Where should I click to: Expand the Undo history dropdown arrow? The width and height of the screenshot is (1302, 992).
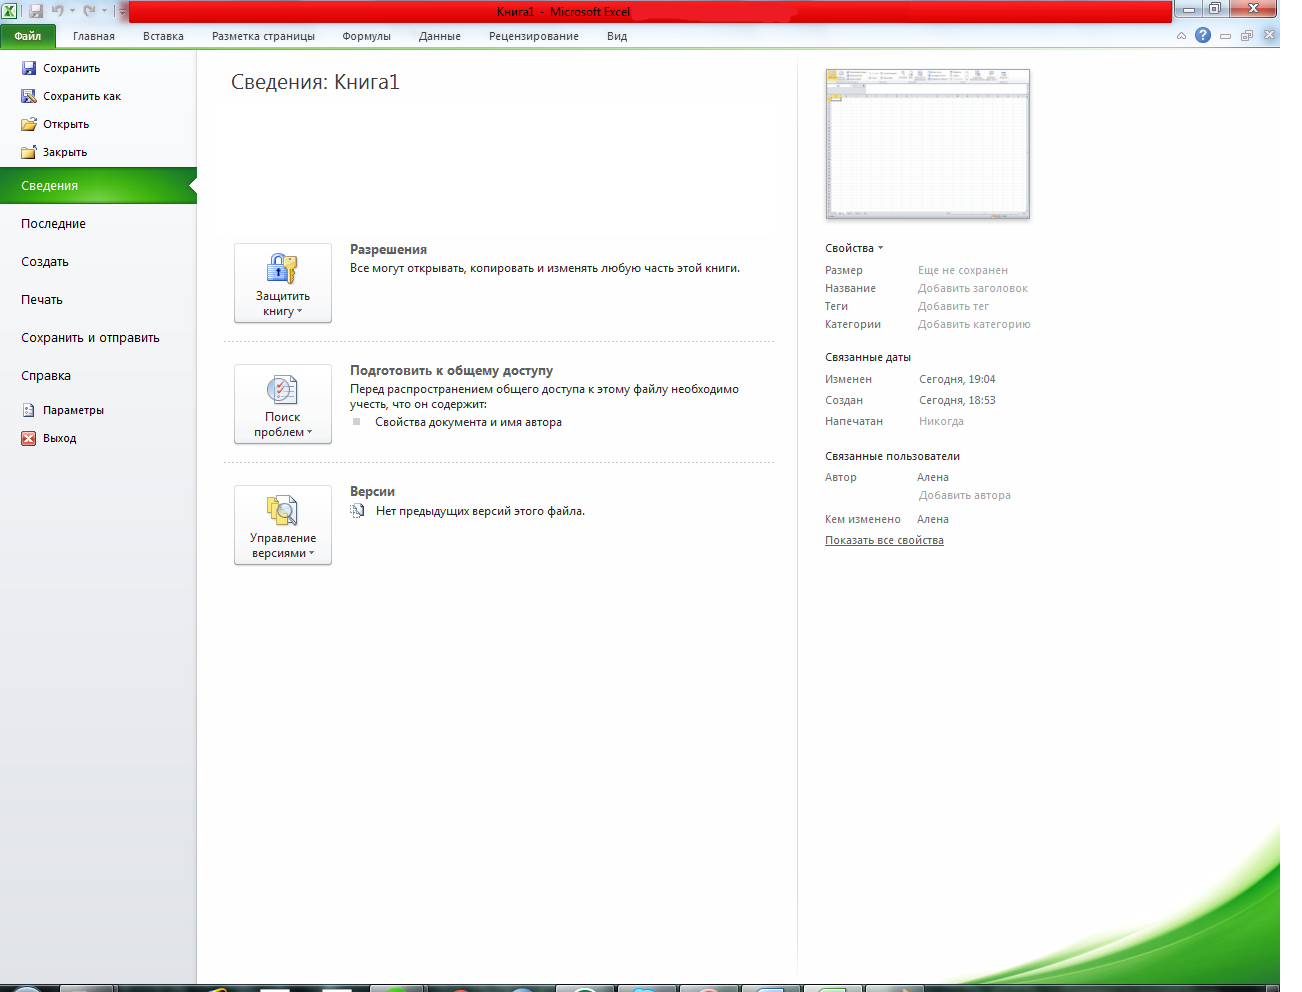(72, 11)
